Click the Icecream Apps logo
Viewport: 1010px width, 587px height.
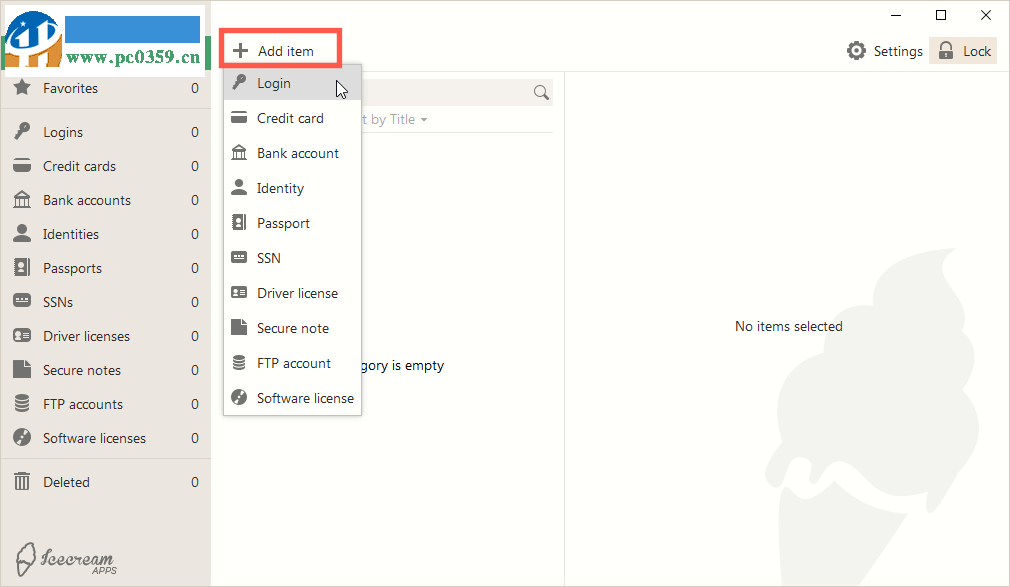[64, 558]
